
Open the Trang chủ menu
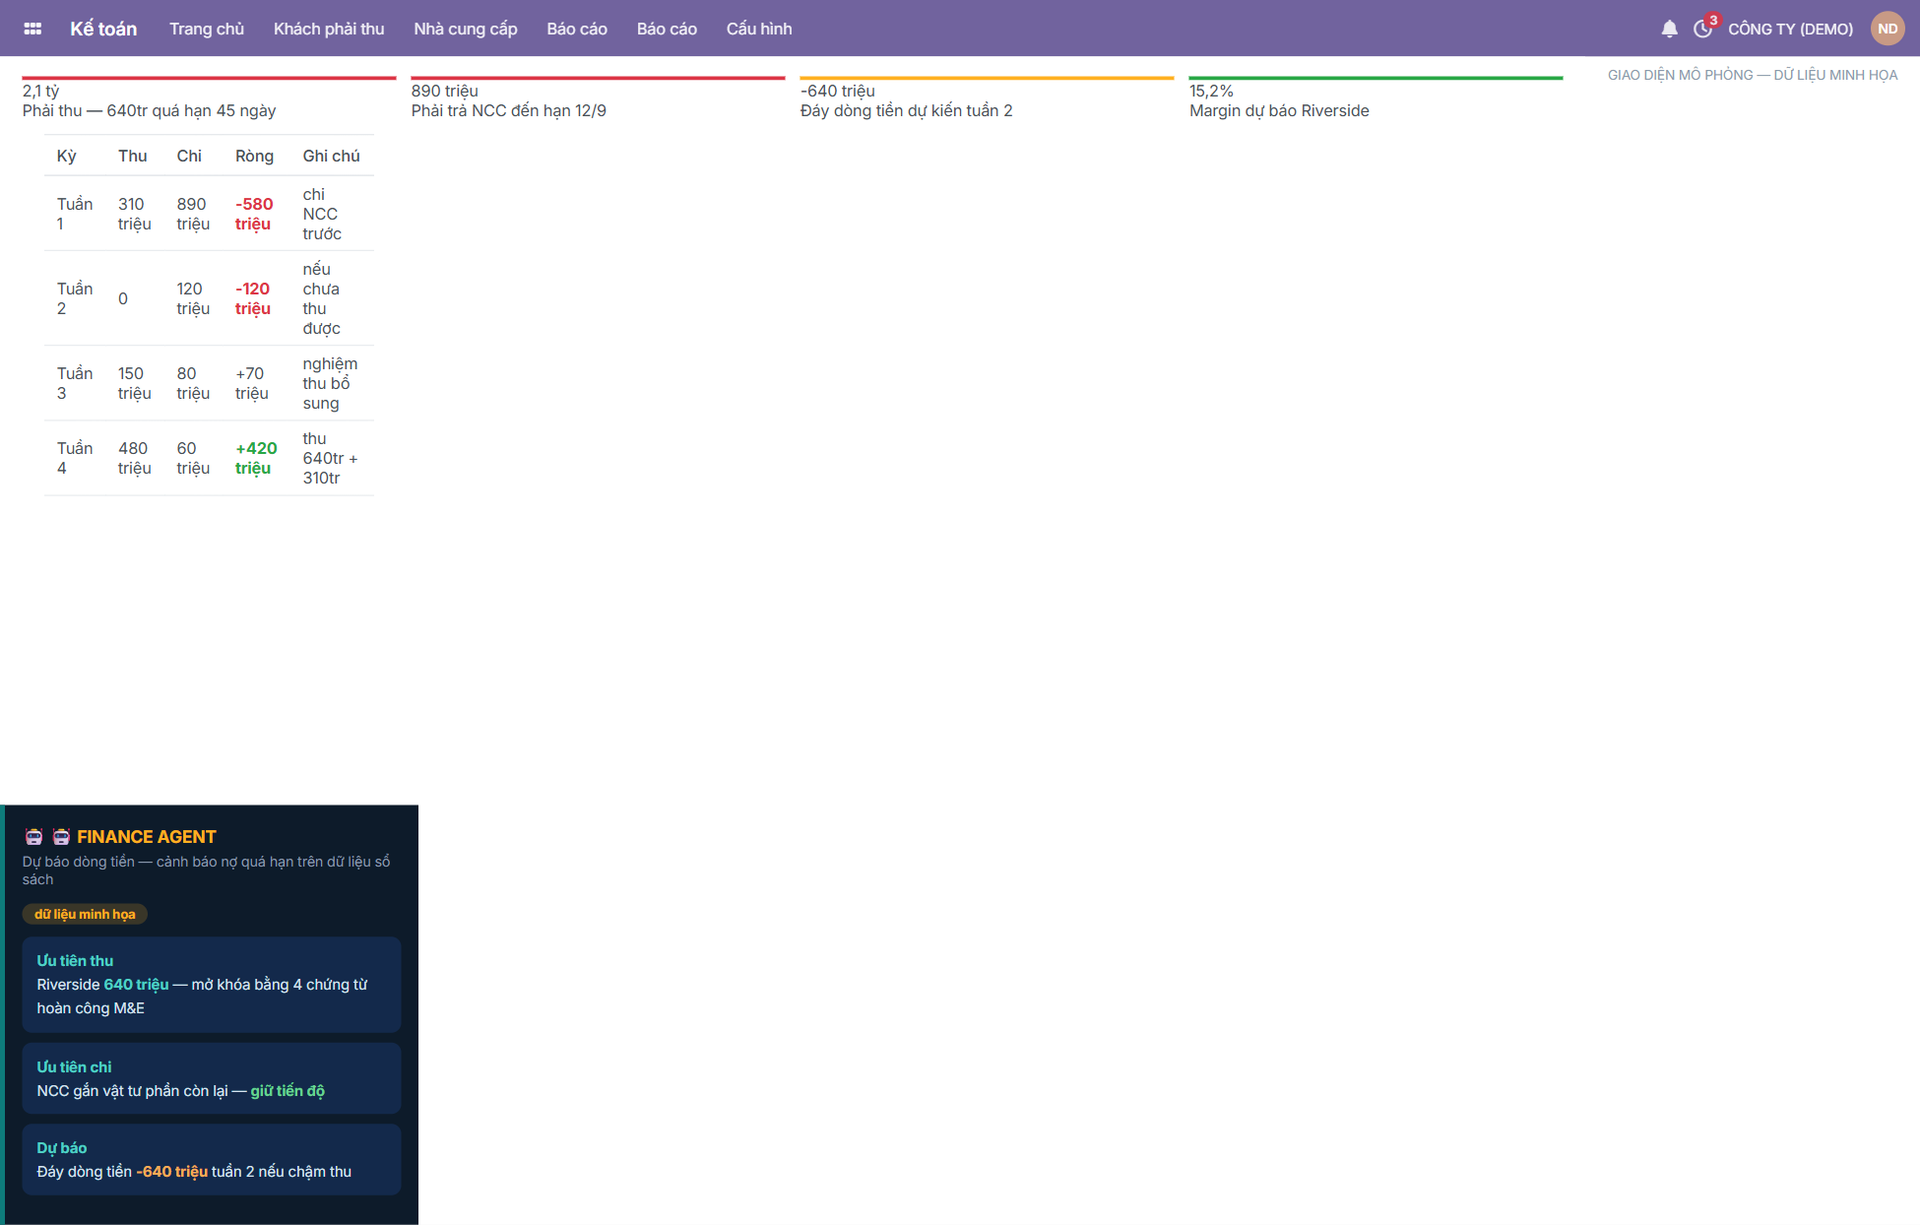tap(207, 29)
